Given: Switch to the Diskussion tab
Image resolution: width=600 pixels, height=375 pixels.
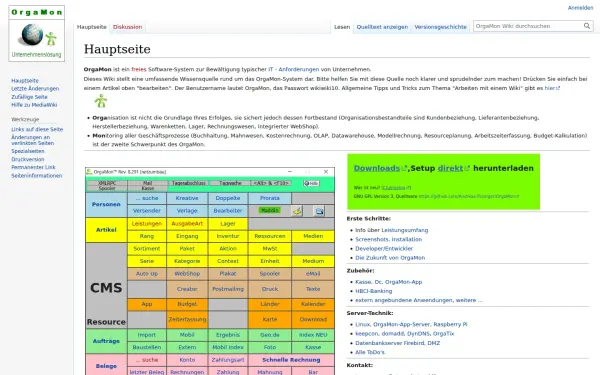Looking at the screenshot, I should pyautogui.click(x=127, y=27).
